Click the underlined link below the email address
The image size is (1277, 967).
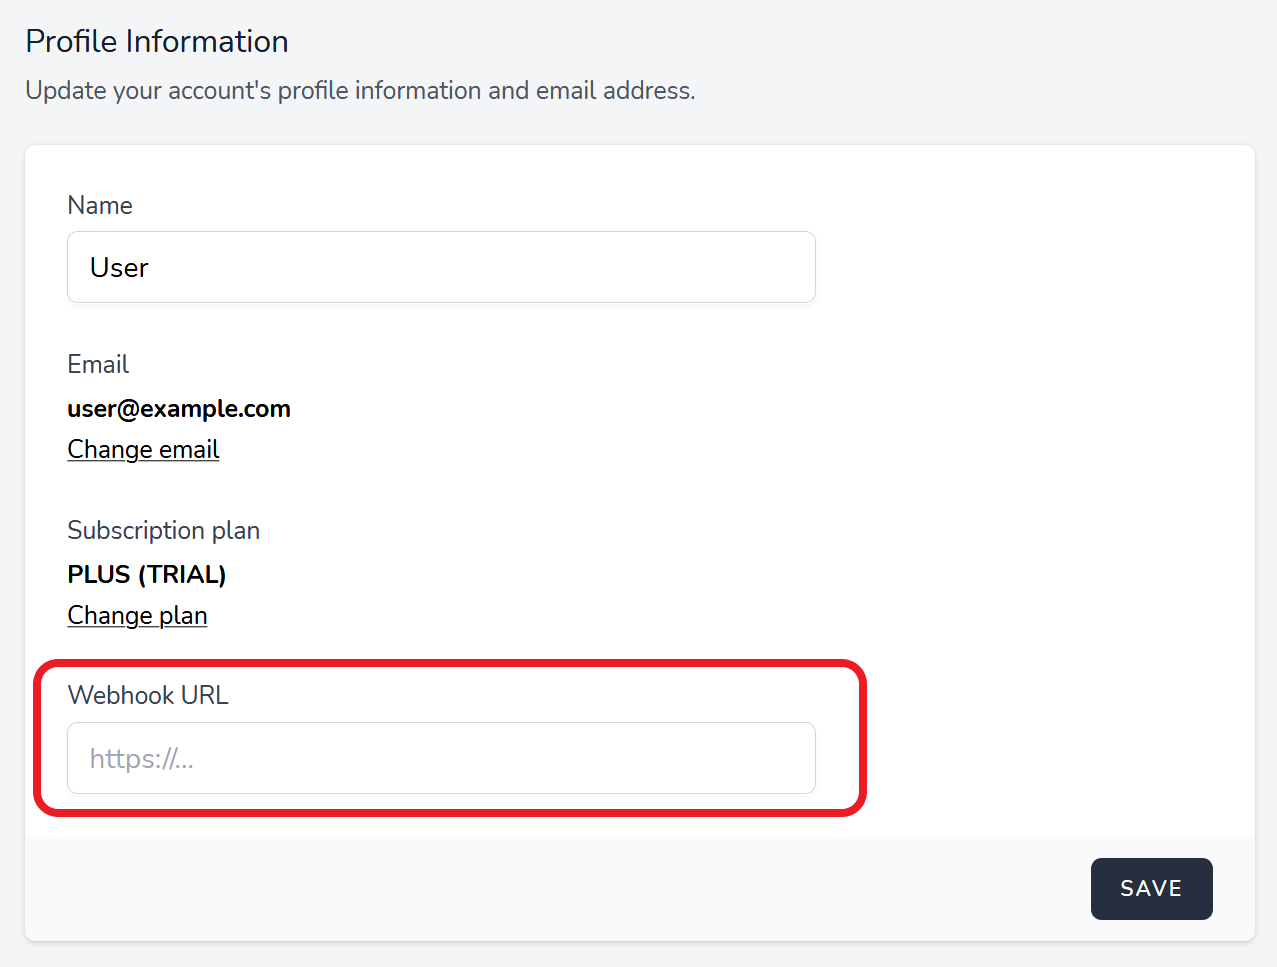(x=143, y=450)
